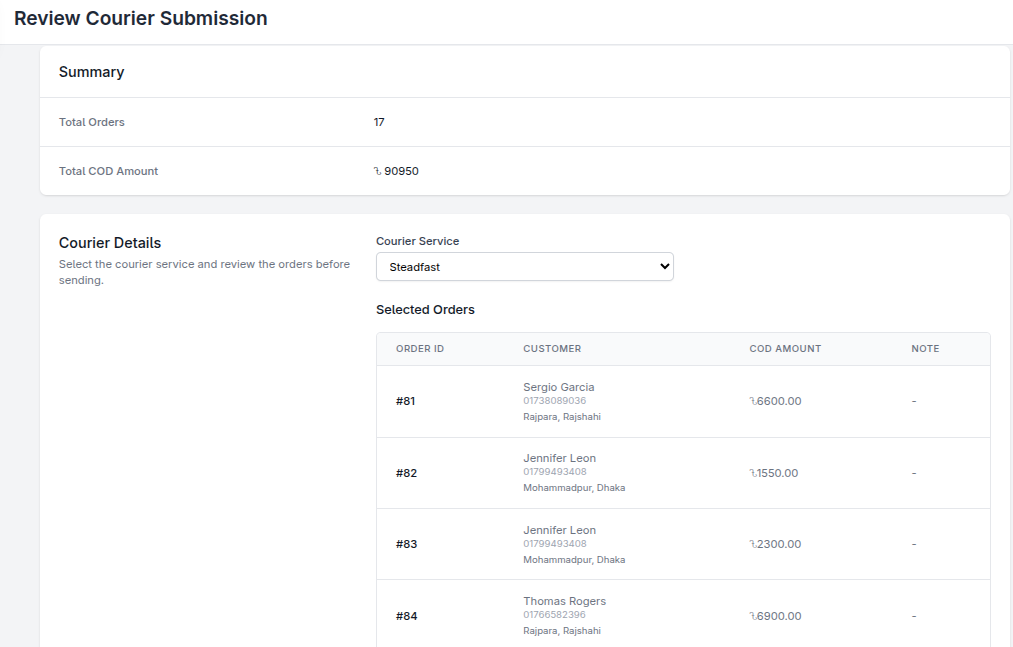
Task: Click phone number 01766582396
Action: (554, 615)
